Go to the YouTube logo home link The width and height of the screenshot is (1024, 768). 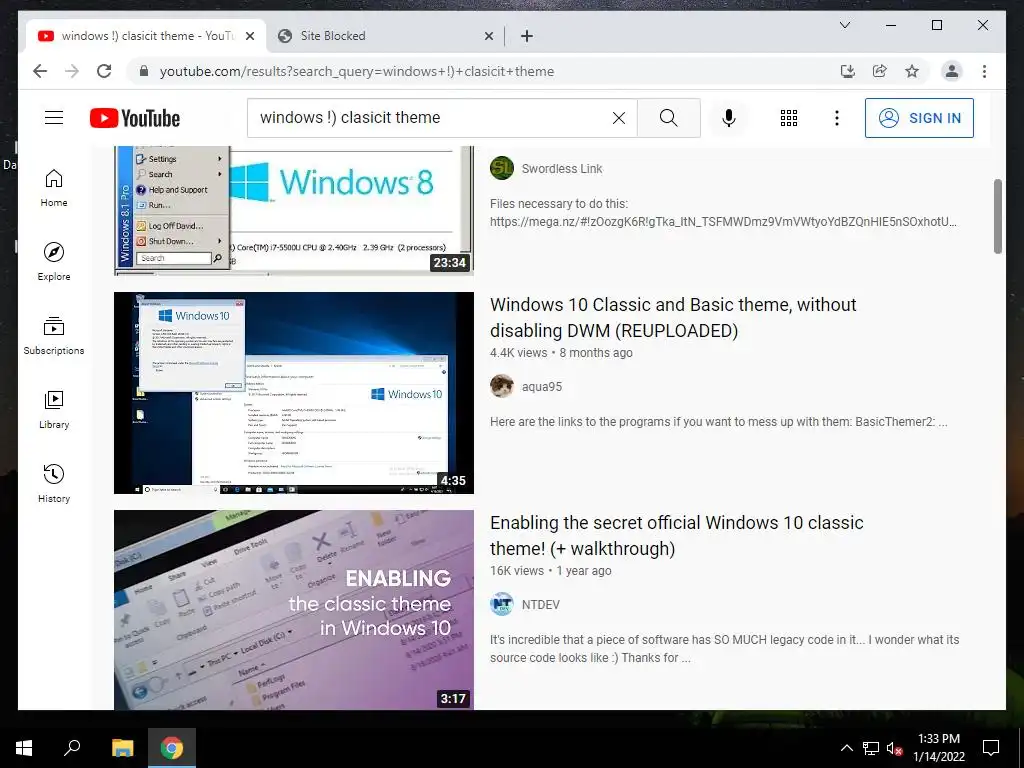click(x=135, y=118)
